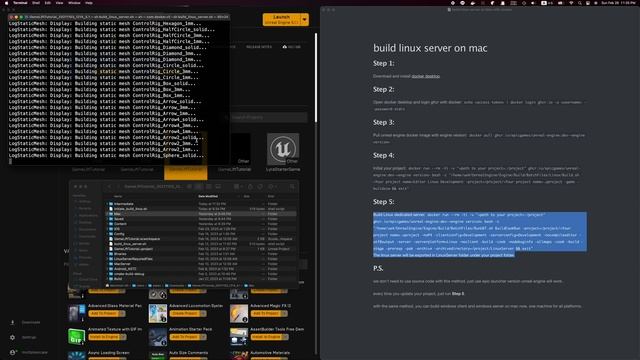Add Advanced Glass Material Pack to project
The image size is (640, 360).
tap(103, 313)
